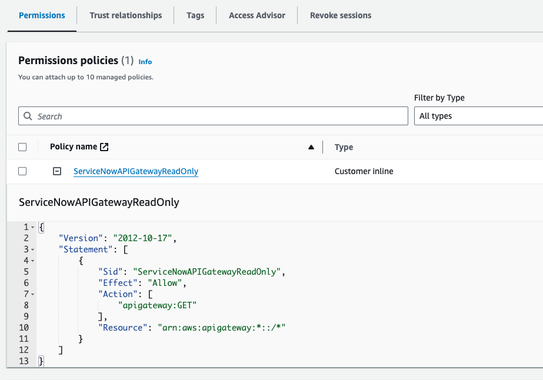Fold the Action array at line 7
The image size is (543, 380).
(x=33, y=294)
